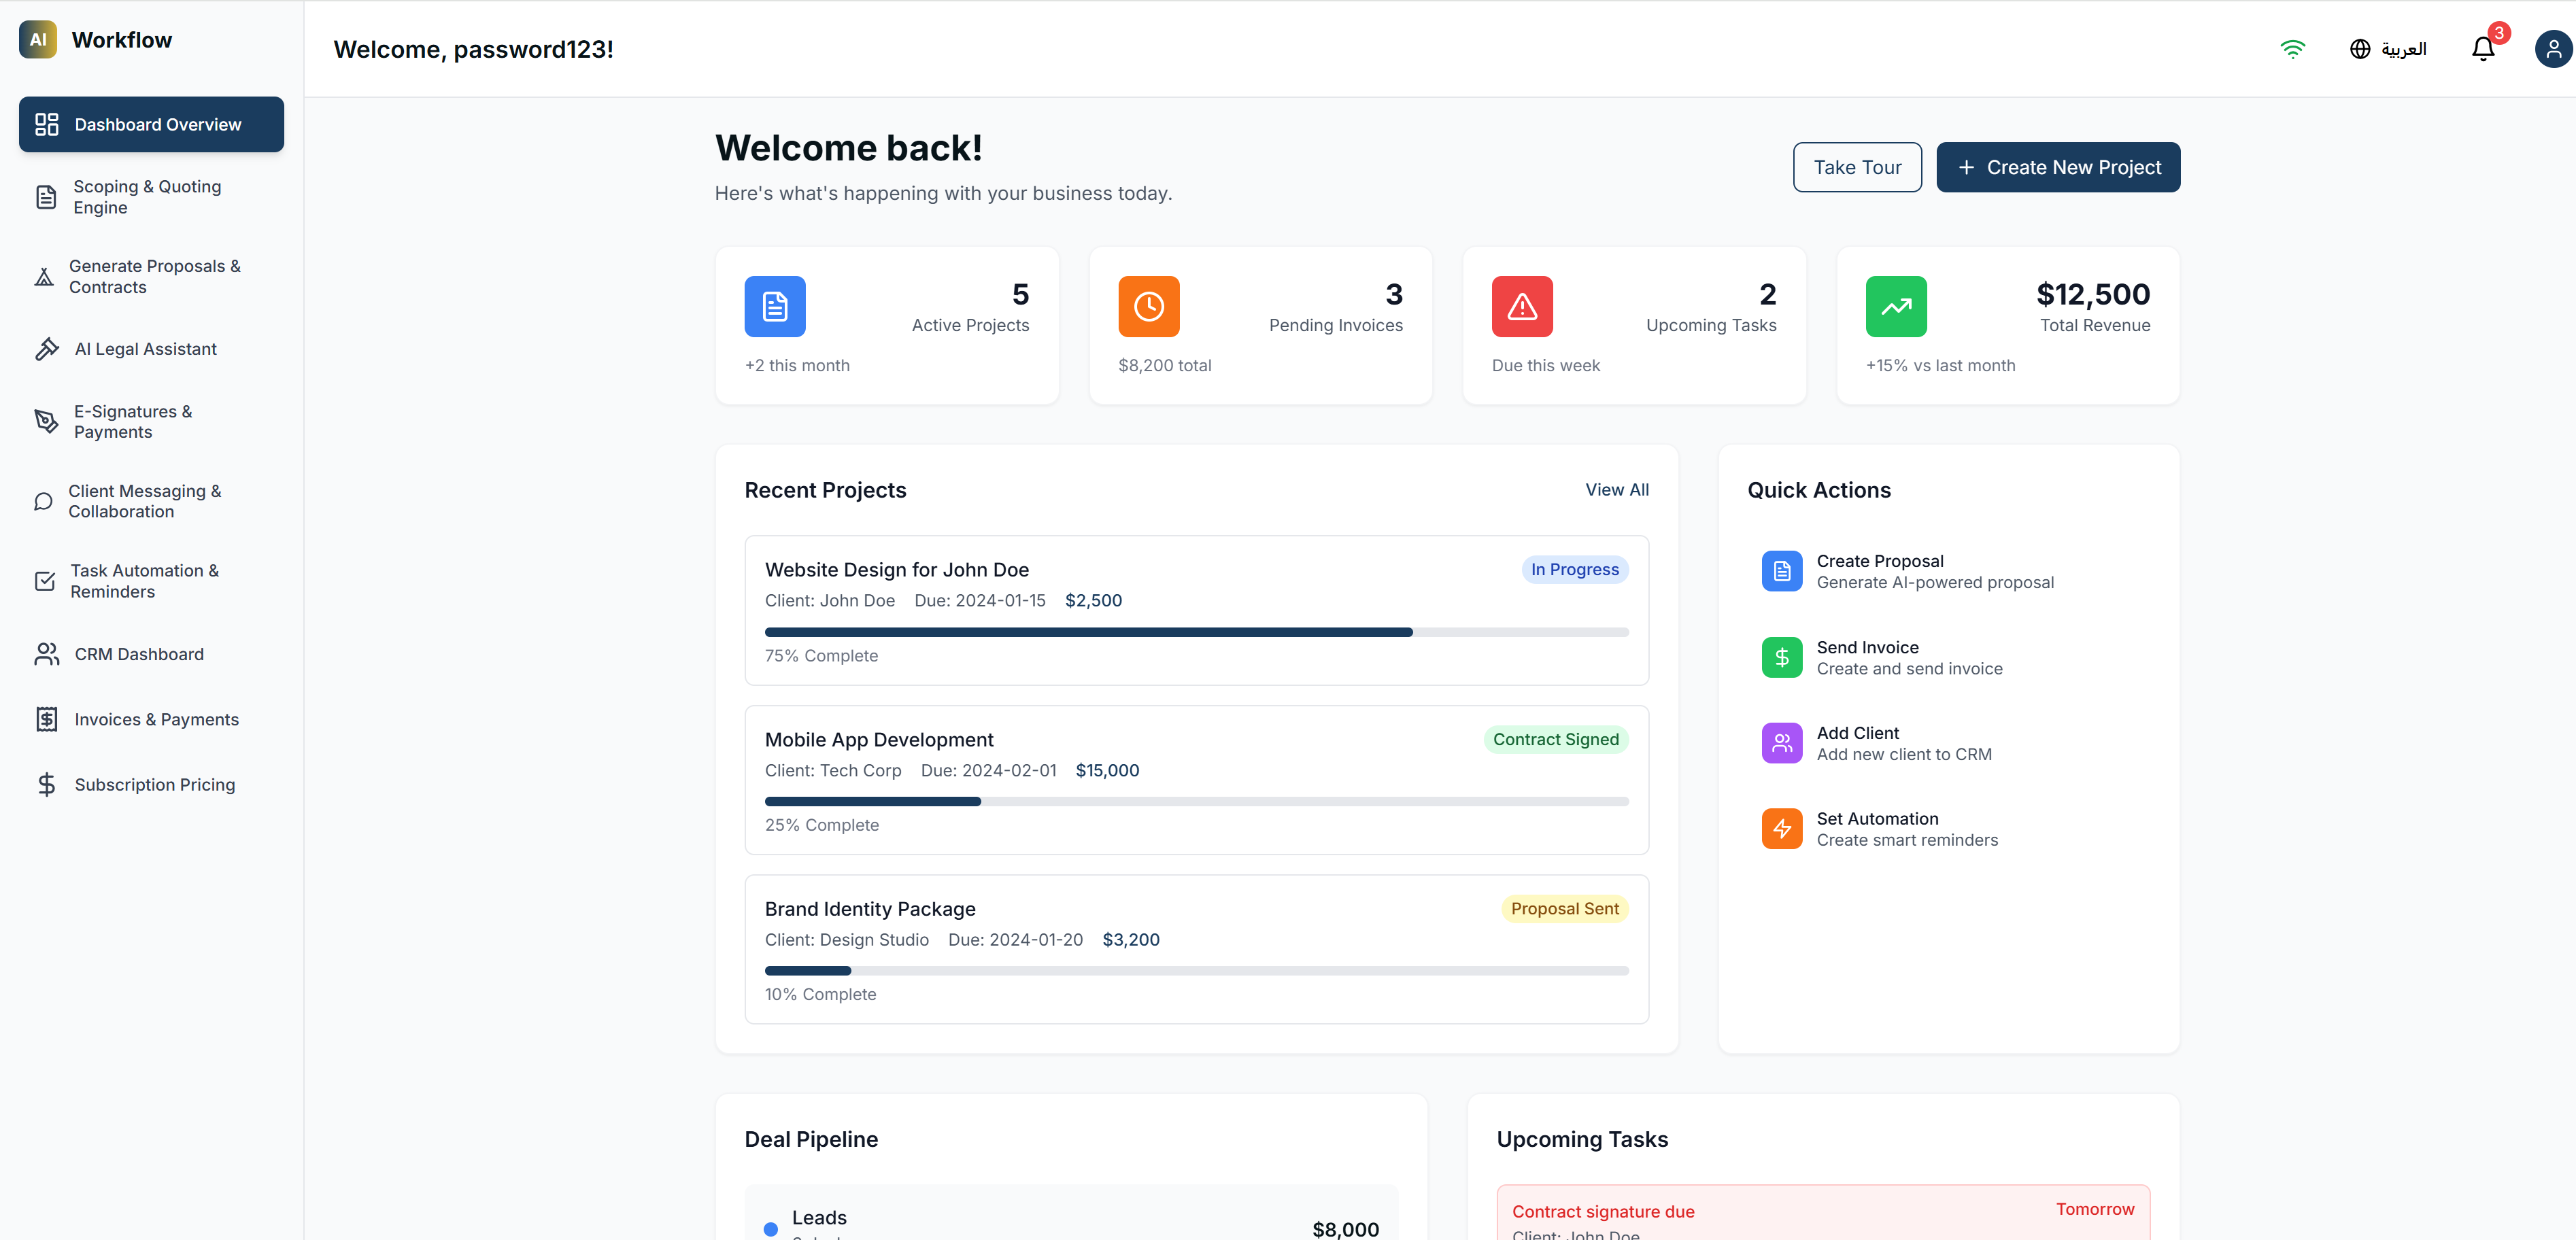The height and width of the screenshot is (1240, 2576).
Task: Click View All recent projects link
Action: coord(1616,490)
